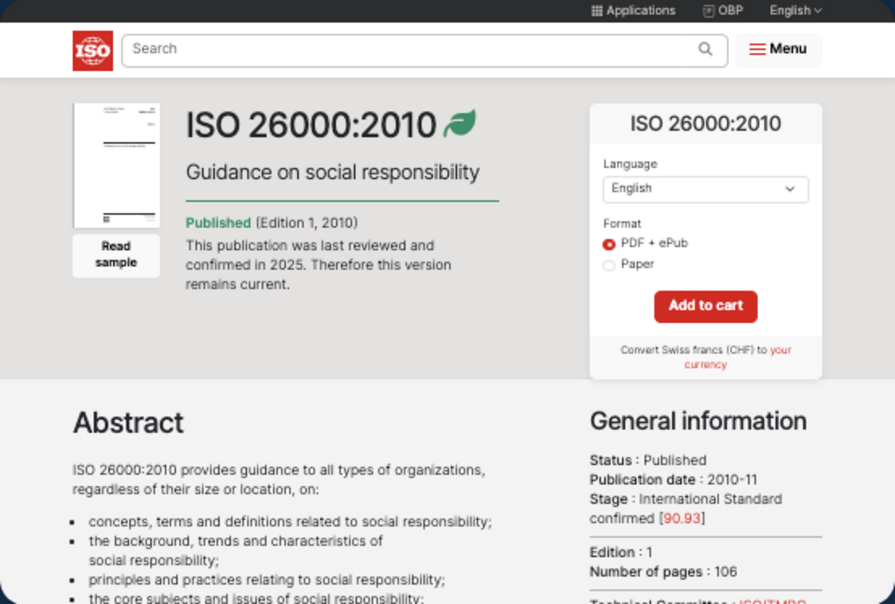Click the ISO 26000:2010 main heading
Screen dimensions: 895x604
311,124
